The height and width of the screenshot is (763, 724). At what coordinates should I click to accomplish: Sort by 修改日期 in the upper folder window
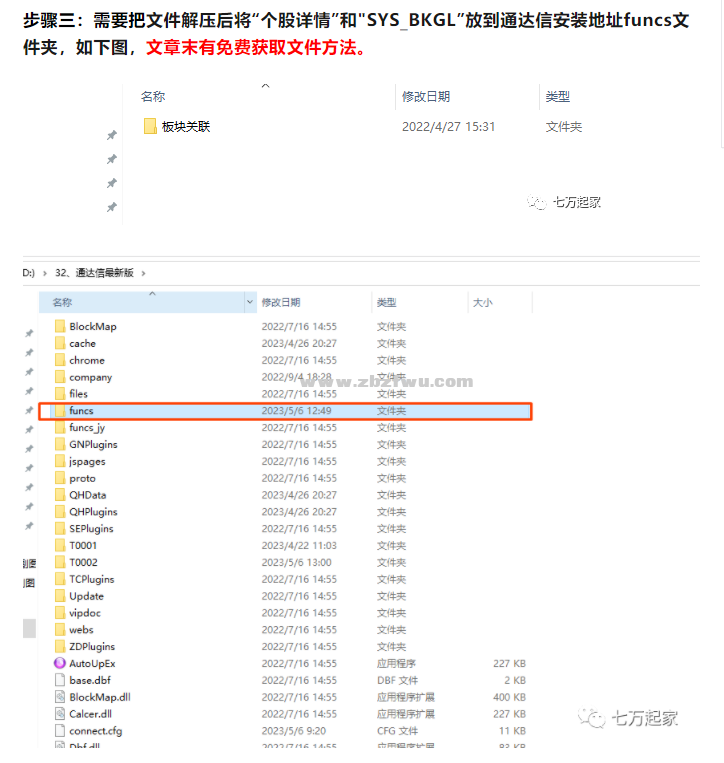tap(426, 96)
